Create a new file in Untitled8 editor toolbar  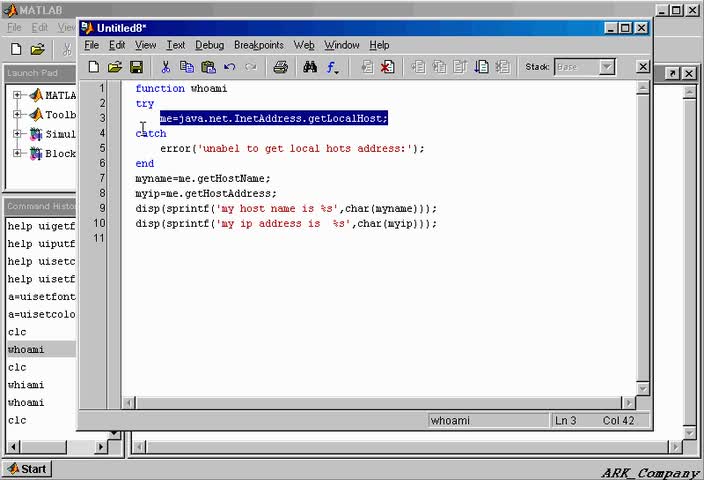[x=93, y=67]
